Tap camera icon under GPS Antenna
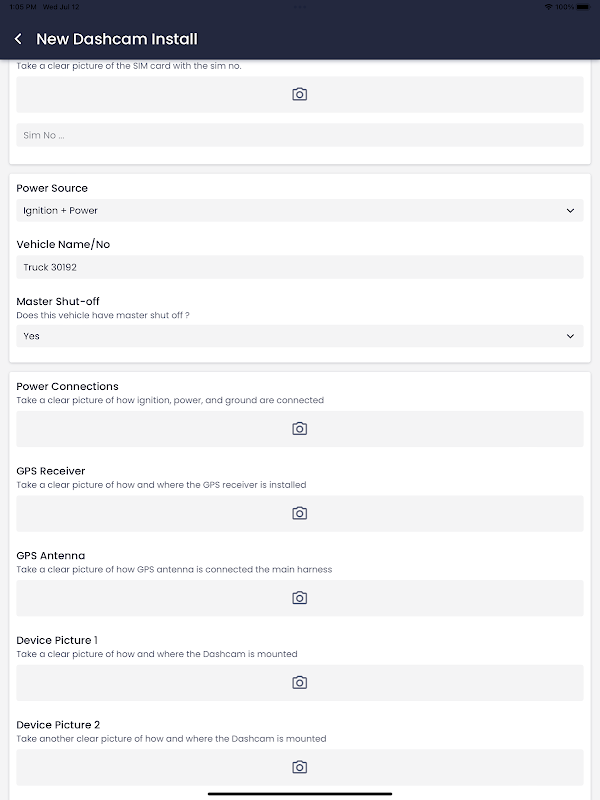 pos(299,598)
